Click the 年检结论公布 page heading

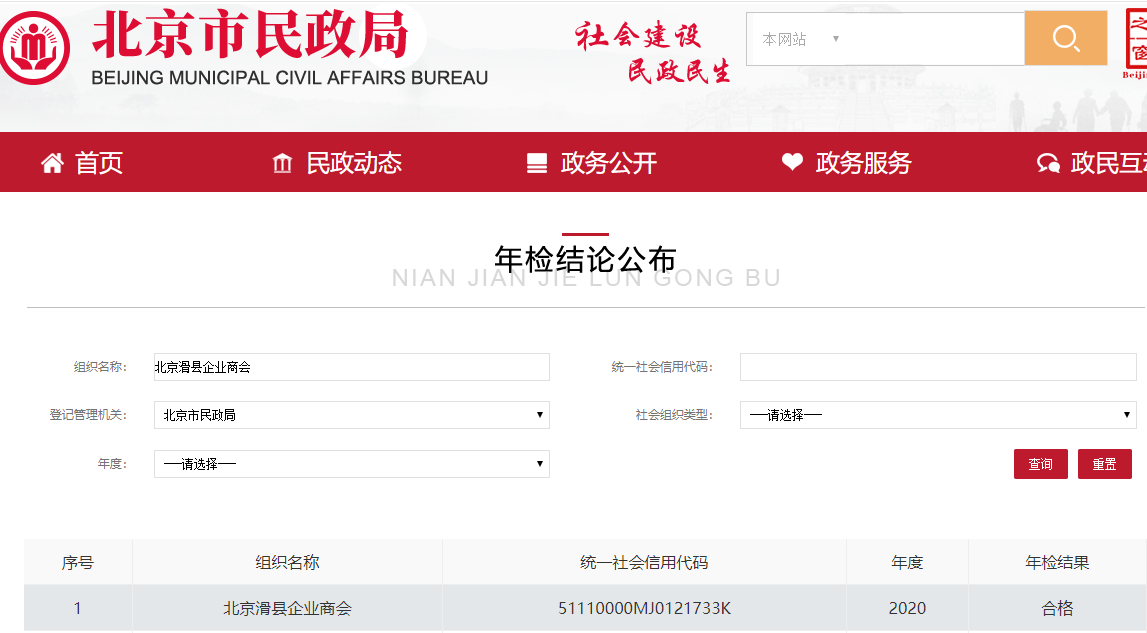pos(585,259)
